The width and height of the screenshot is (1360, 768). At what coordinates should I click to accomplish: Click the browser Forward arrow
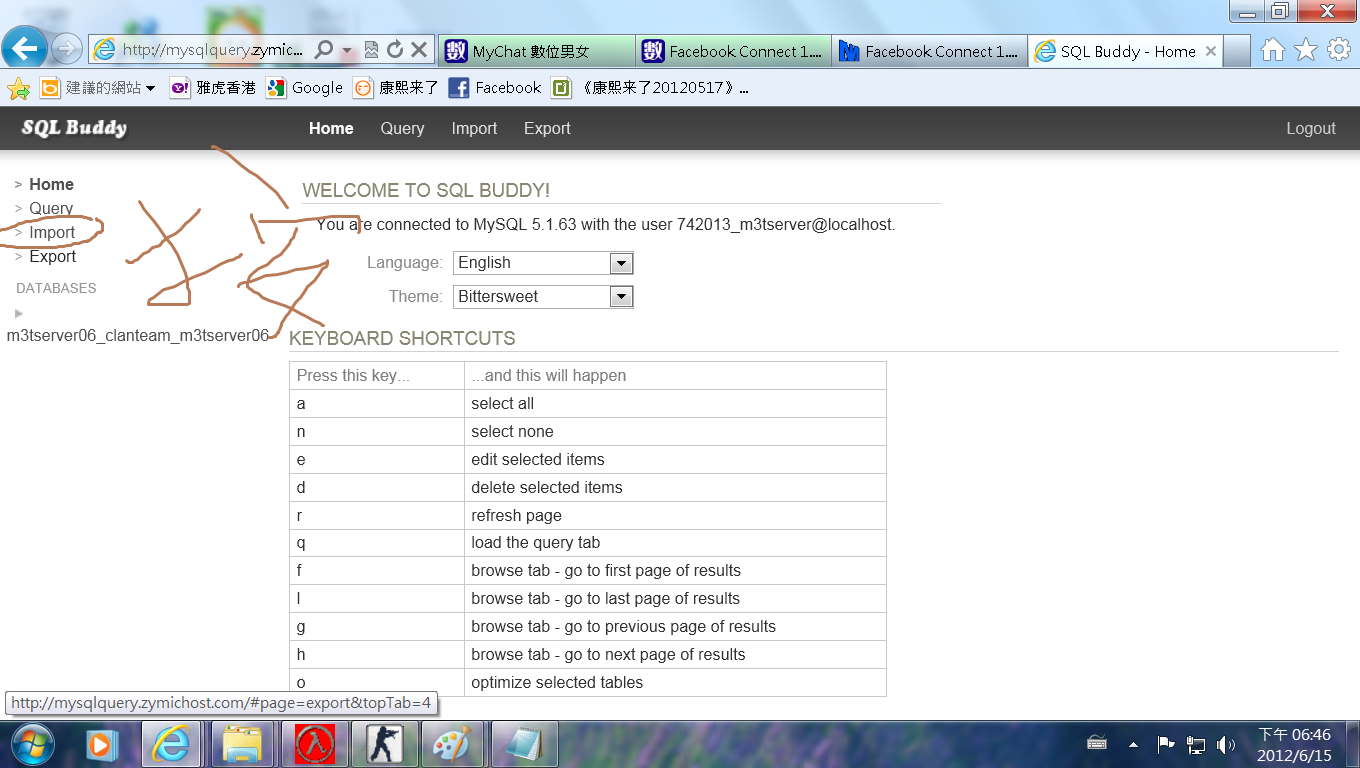pos(66,48)
